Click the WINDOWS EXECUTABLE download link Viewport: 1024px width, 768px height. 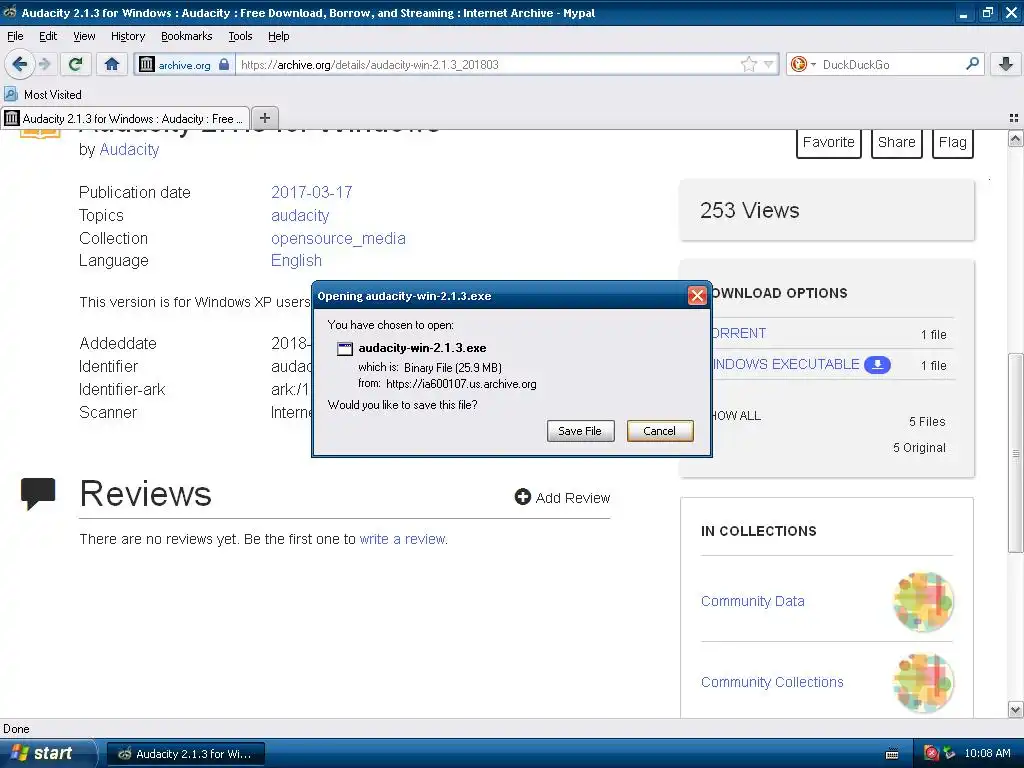pyautogui.click(x=786, y=364)
